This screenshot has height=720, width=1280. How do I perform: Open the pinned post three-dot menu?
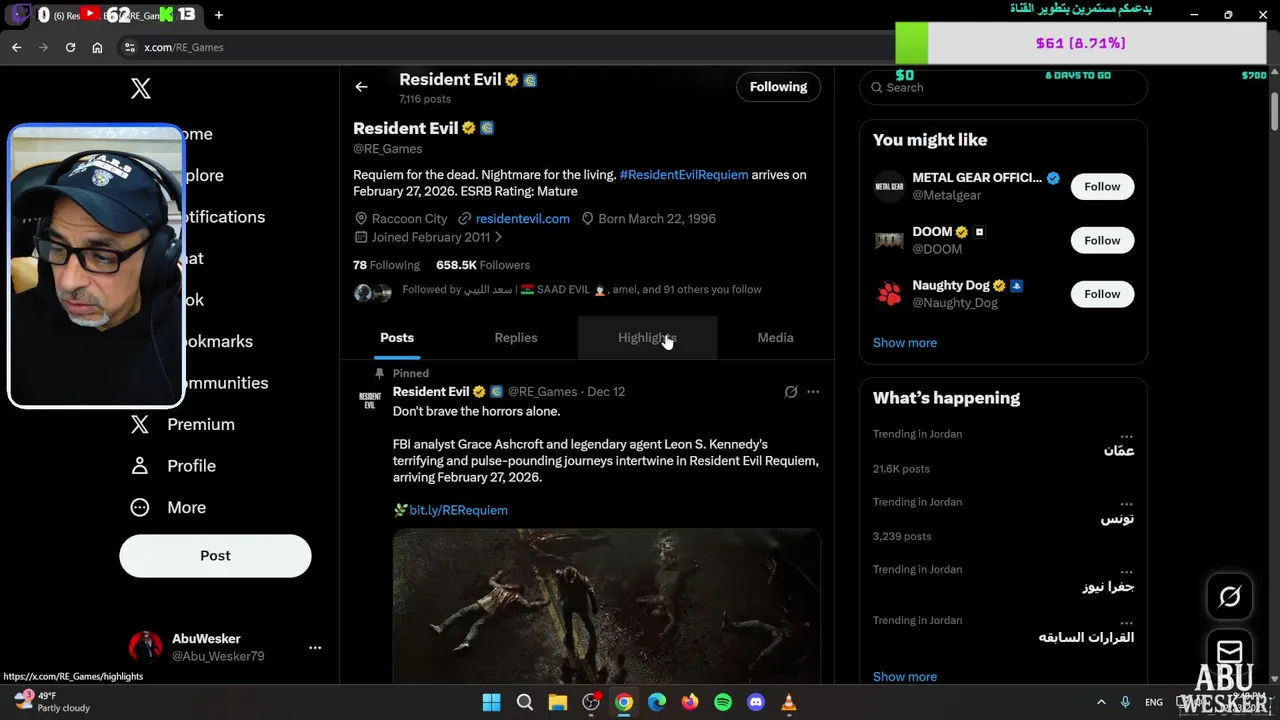pos(813,392)
